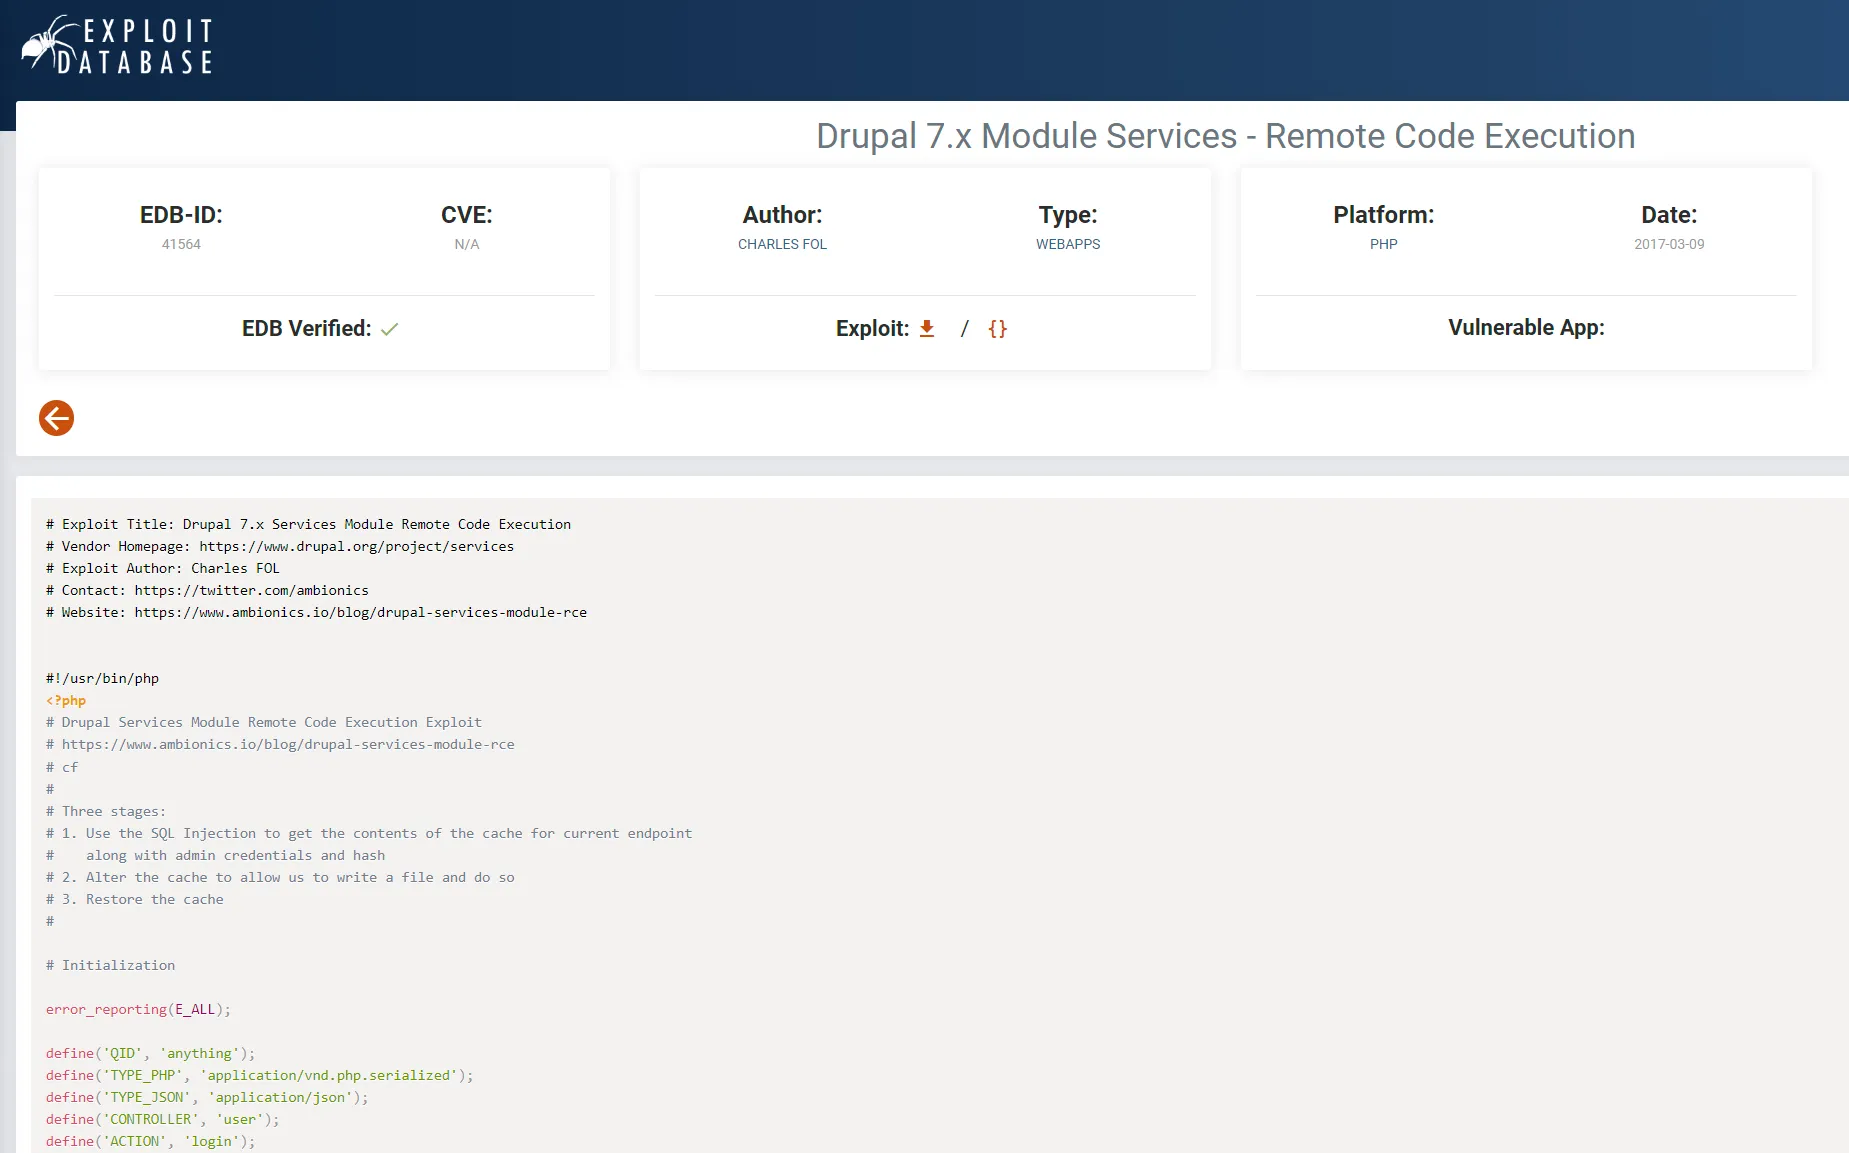Click the define 'QID' line
This screenshot has height=1153, width=1849.
[x=150, y=1053]
